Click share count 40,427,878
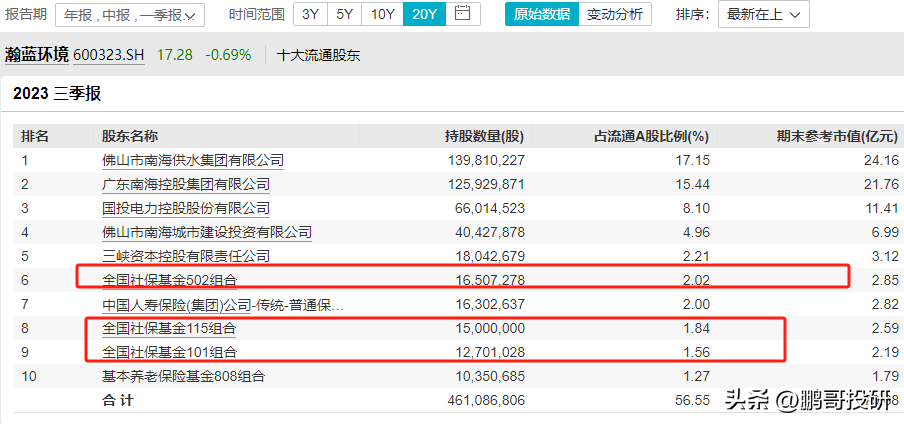 click(x=489, y=232)
